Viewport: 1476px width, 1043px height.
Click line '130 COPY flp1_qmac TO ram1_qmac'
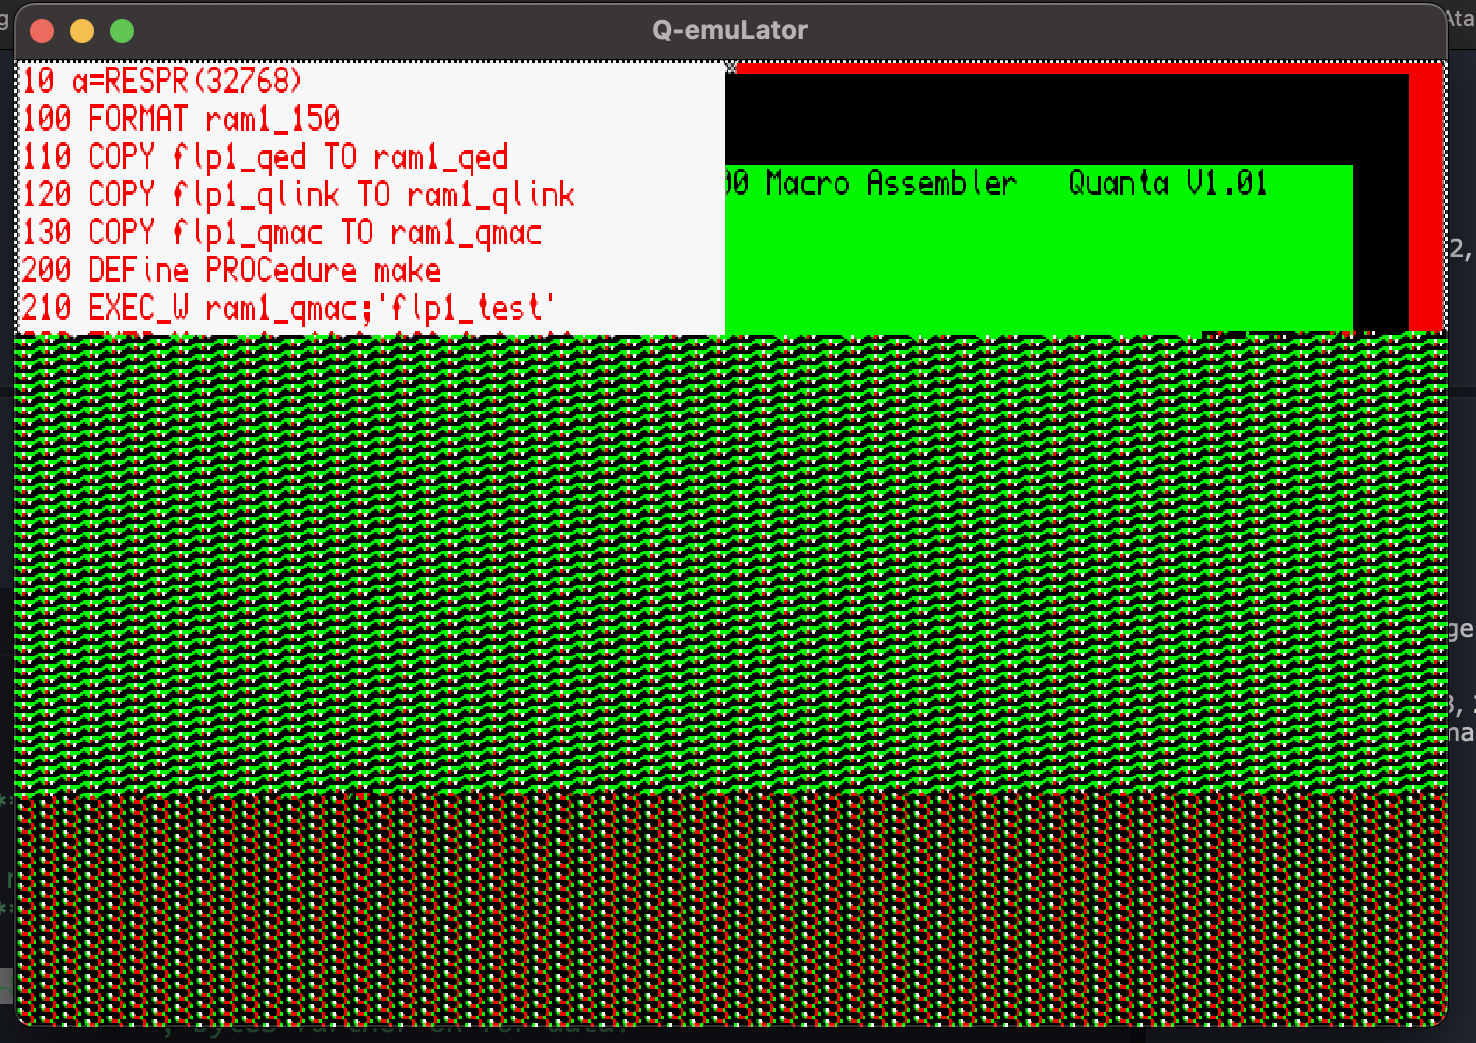pyautogui.click(x=282, y=232)
